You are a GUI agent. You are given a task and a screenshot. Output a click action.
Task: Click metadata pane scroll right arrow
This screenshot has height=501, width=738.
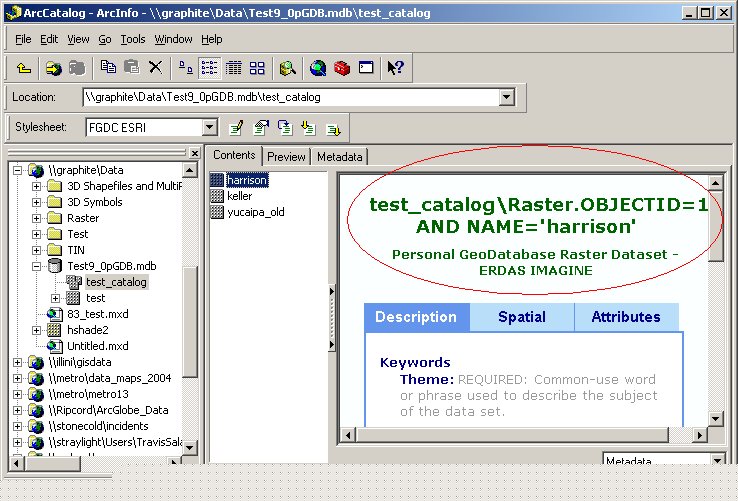click(699, 435)
